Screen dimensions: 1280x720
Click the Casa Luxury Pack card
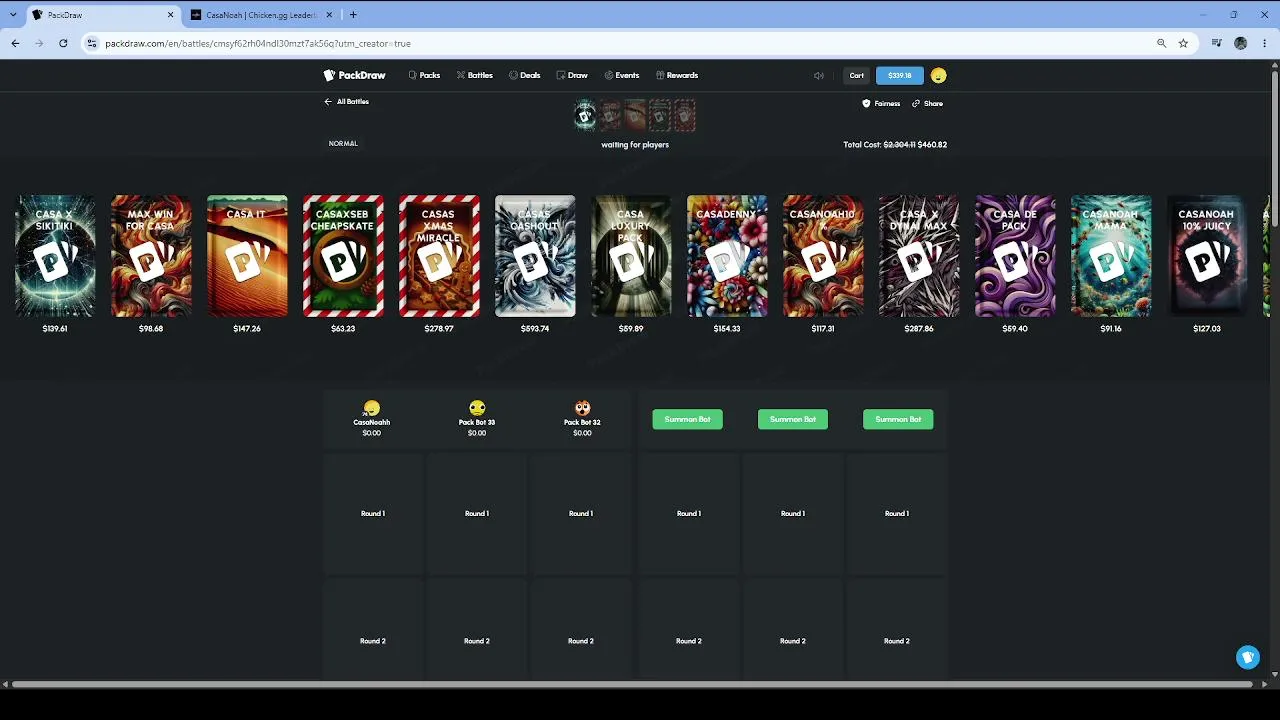pos(631,256)
